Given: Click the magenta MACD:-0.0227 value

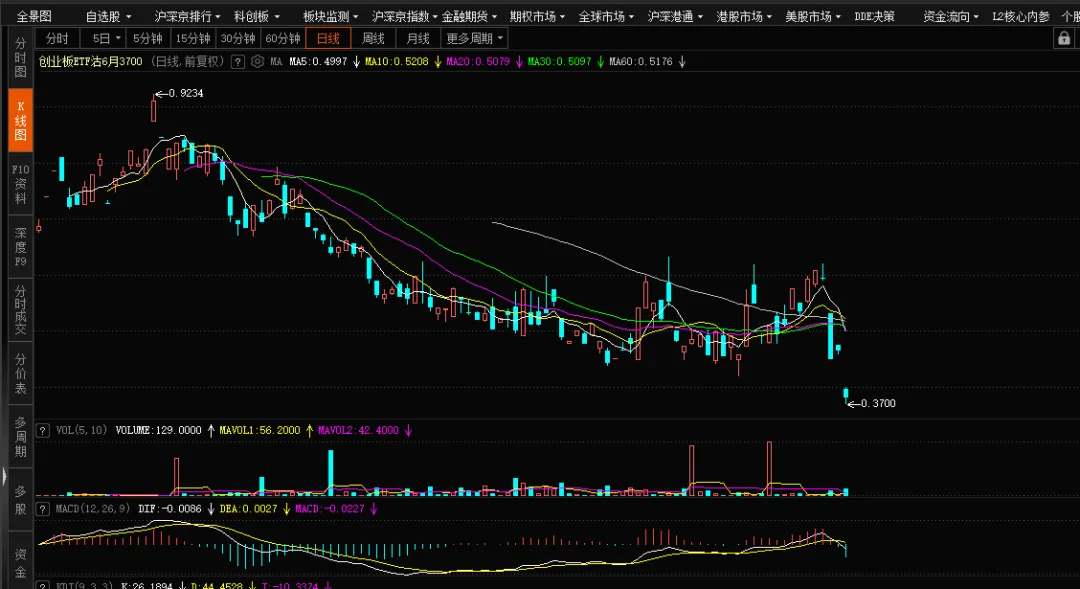Looking at the screenshot, I should click(330, 509).
